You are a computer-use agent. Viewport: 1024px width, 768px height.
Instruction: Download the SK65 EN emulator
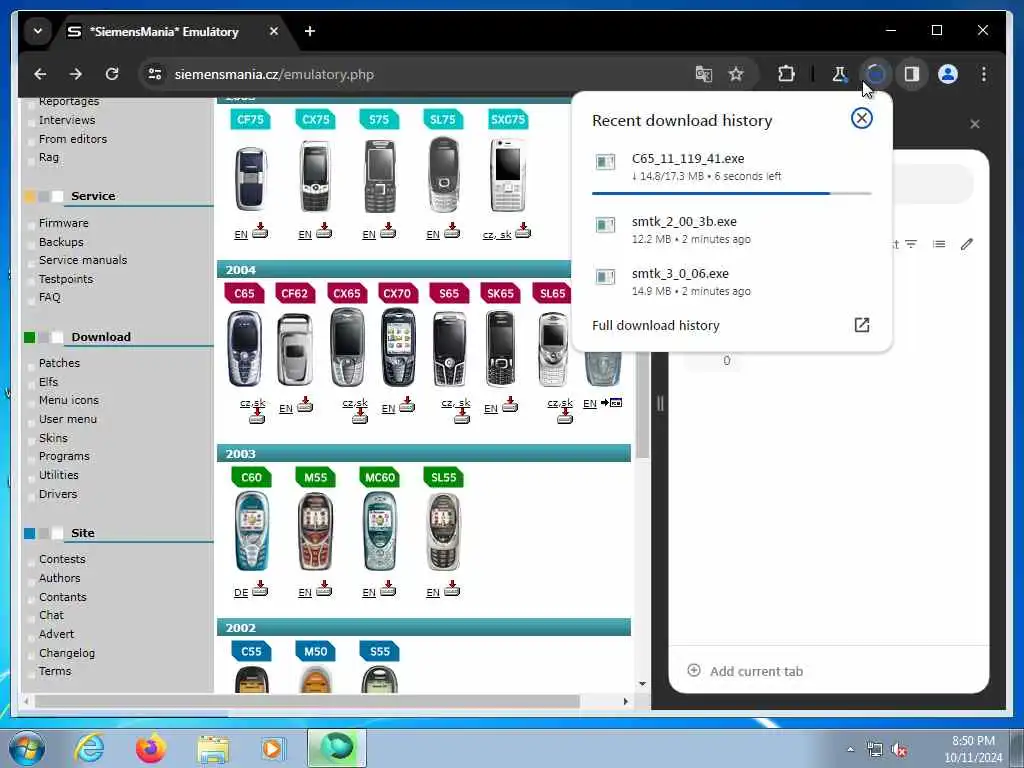pyautogui.click(x=510, y=406)
